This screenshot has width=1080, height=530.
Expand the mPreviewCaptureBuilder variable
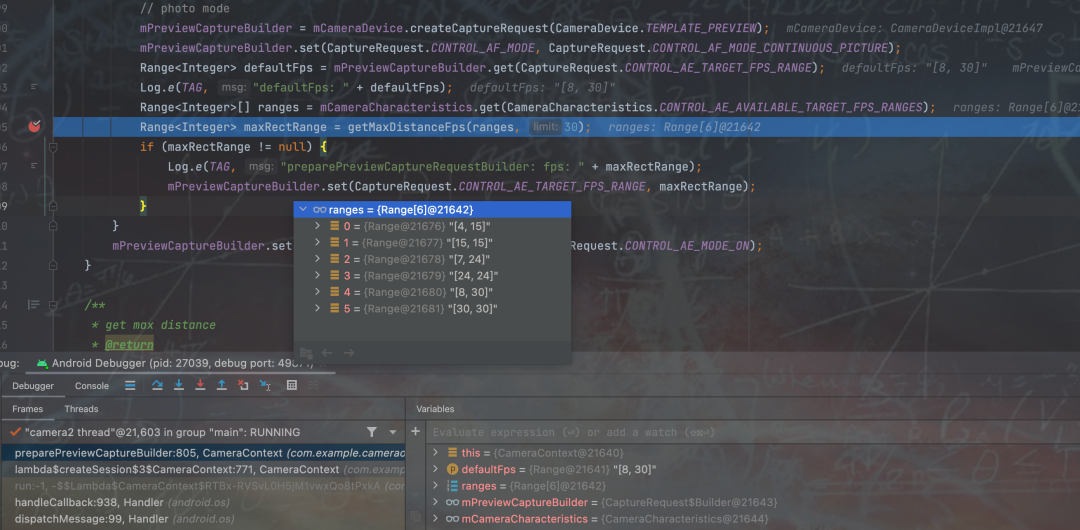tap(436, 502)
